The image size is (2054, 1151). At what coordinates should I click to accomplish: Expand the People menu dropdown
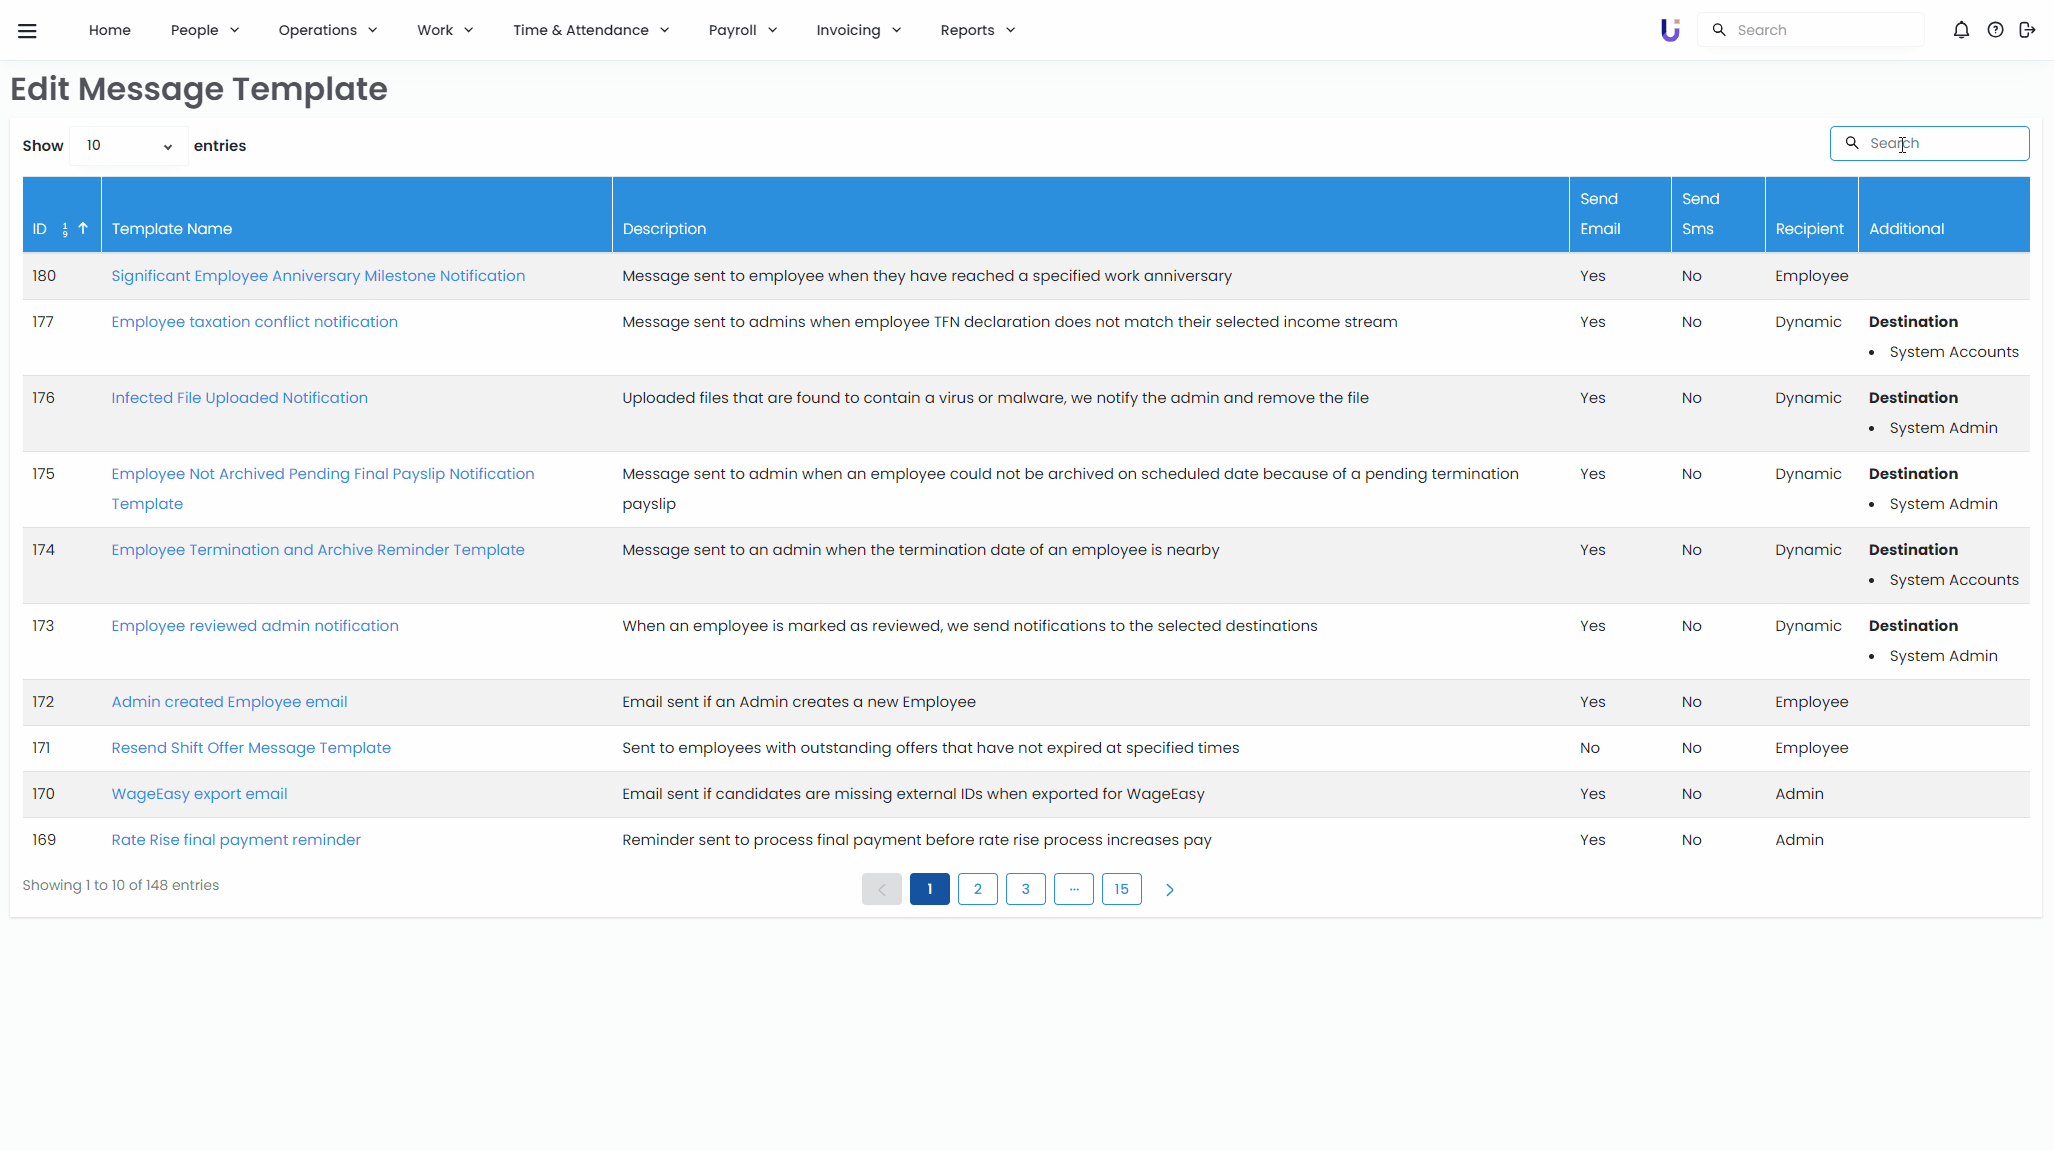click(x=204, y=30)
